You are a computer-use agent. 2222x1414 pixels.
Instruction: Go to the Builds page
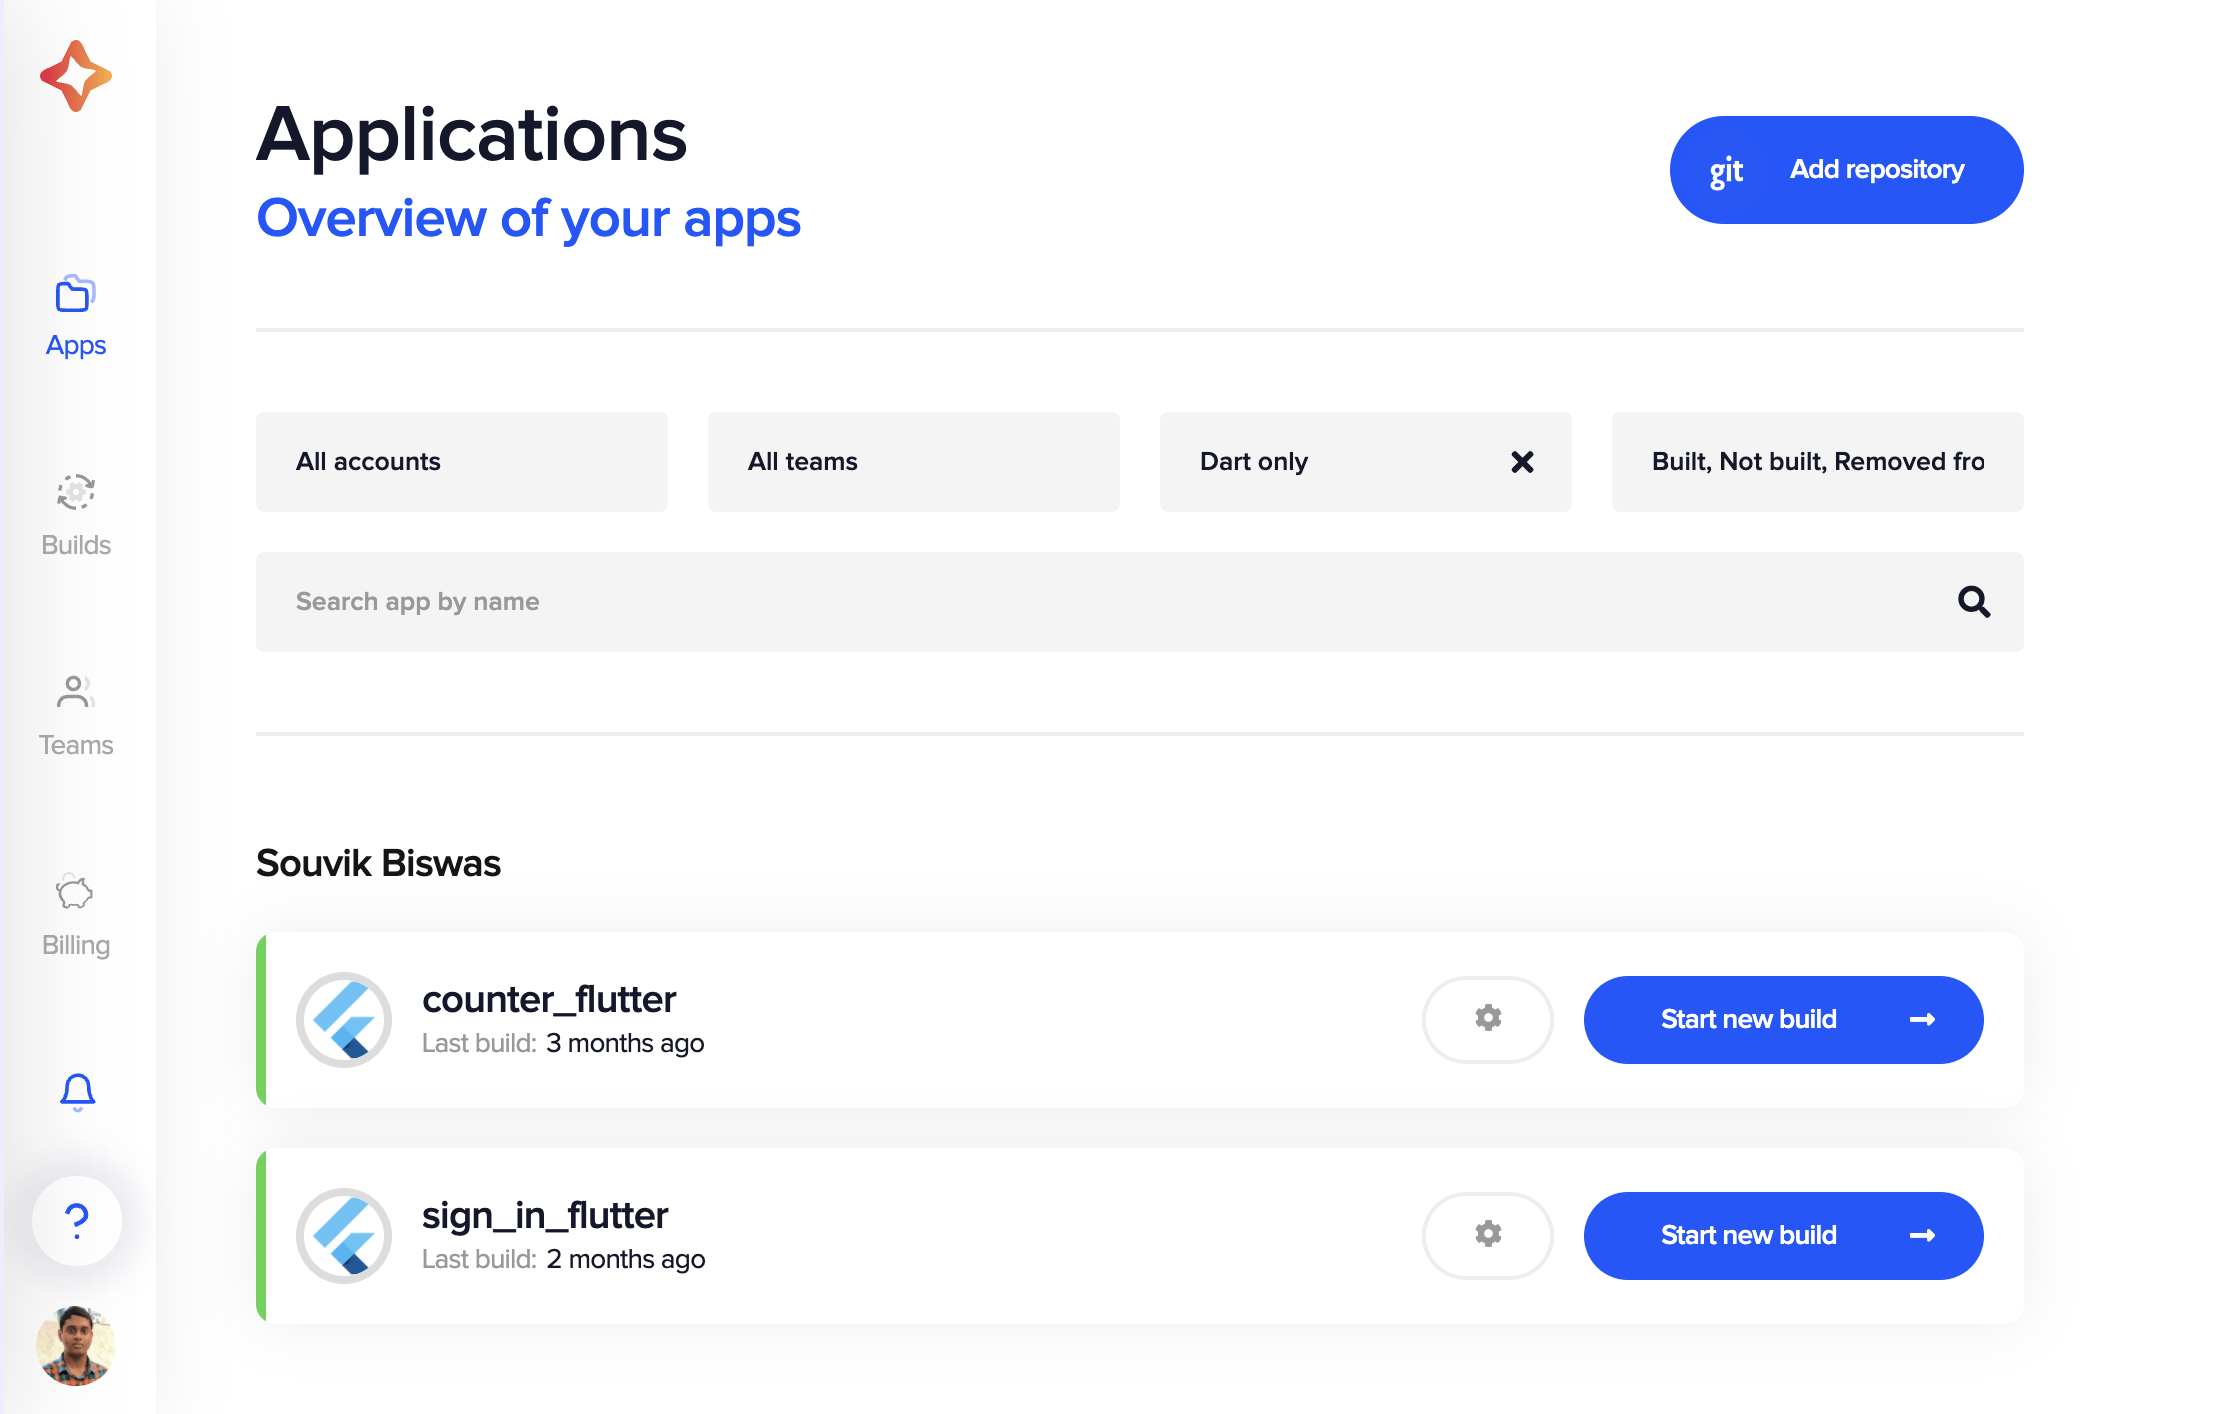[x=76, y=517]
